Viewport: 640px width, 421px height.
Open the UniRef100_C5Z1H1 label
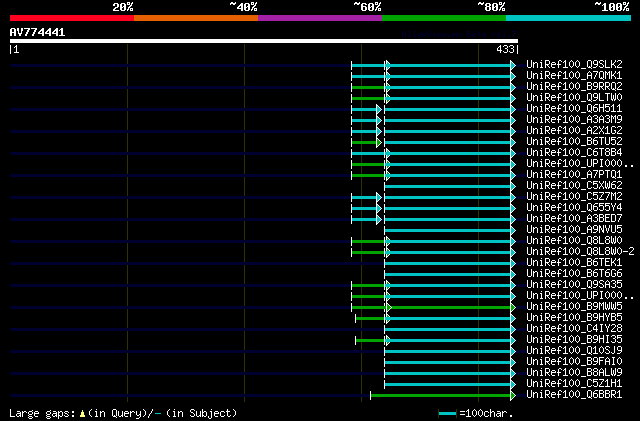tap(574, 384)
